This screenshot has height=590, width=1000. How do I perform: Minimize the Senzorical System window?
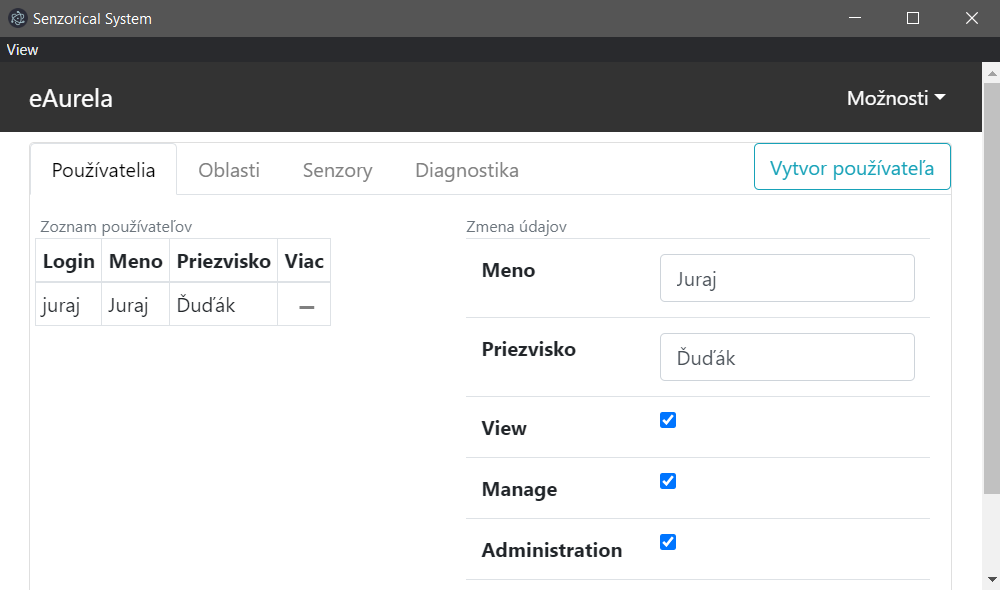855,18
